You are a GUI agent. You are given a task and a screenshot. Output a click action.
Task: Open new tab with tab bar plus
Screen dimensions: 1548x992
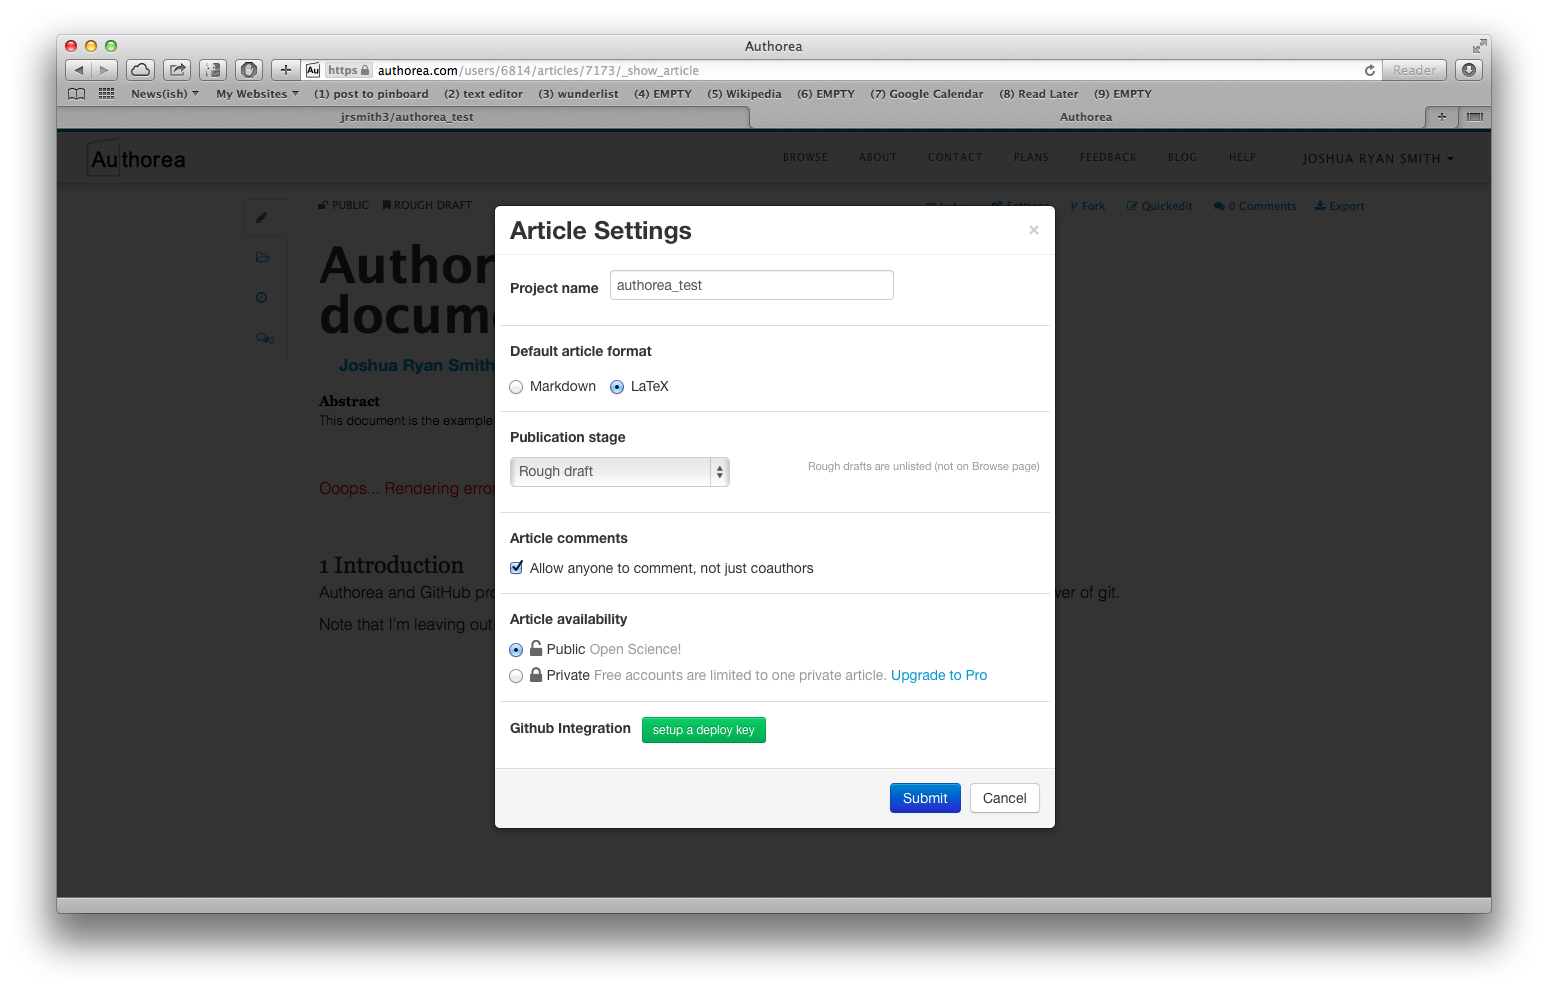coord(1442,117)
